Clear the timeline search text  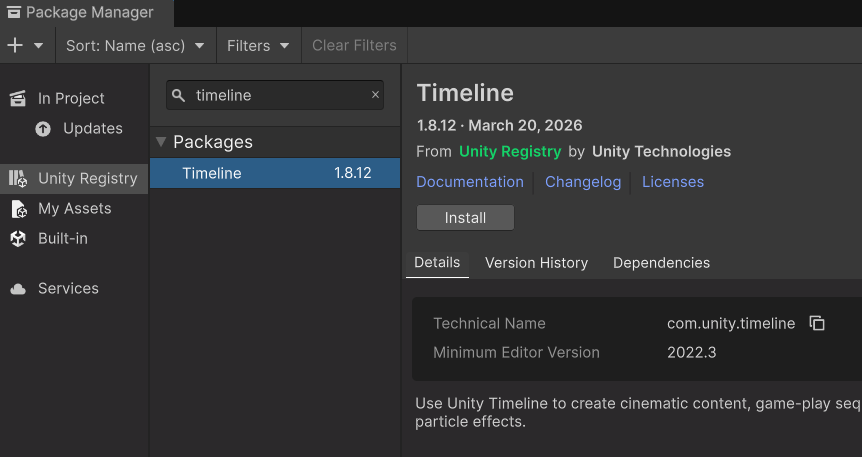376,96
